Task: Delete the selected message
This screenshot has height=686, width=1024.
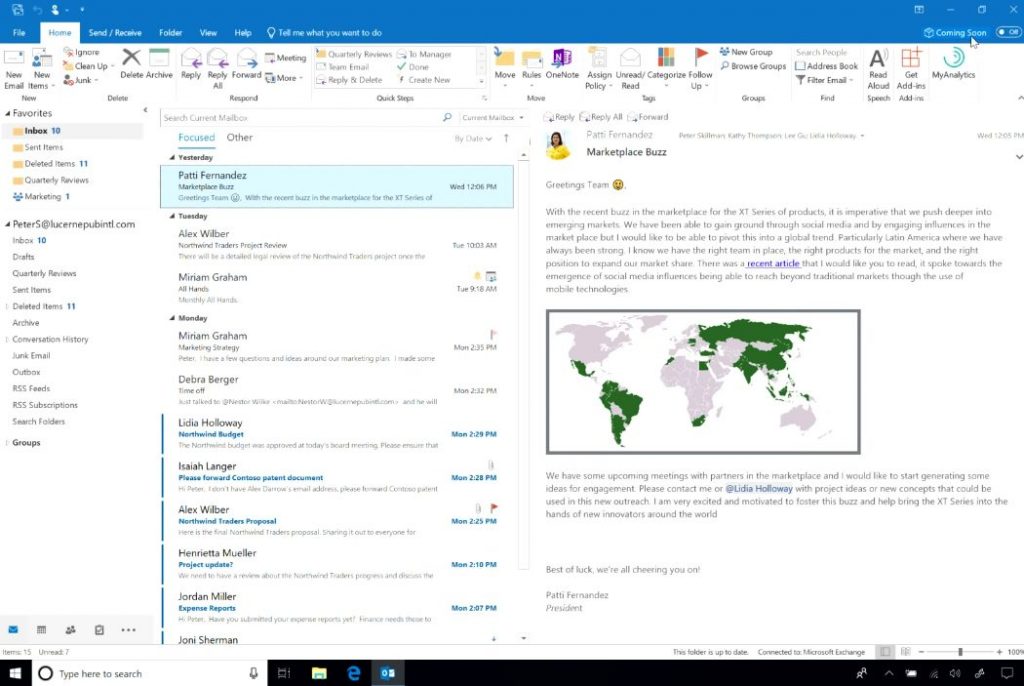Action: click(x=131, y=64)
